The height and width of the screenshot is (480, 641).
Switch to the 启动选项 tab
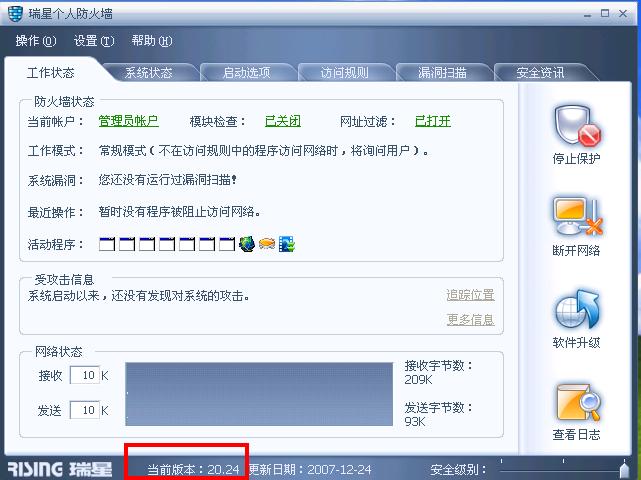click(x=247, y=73)
